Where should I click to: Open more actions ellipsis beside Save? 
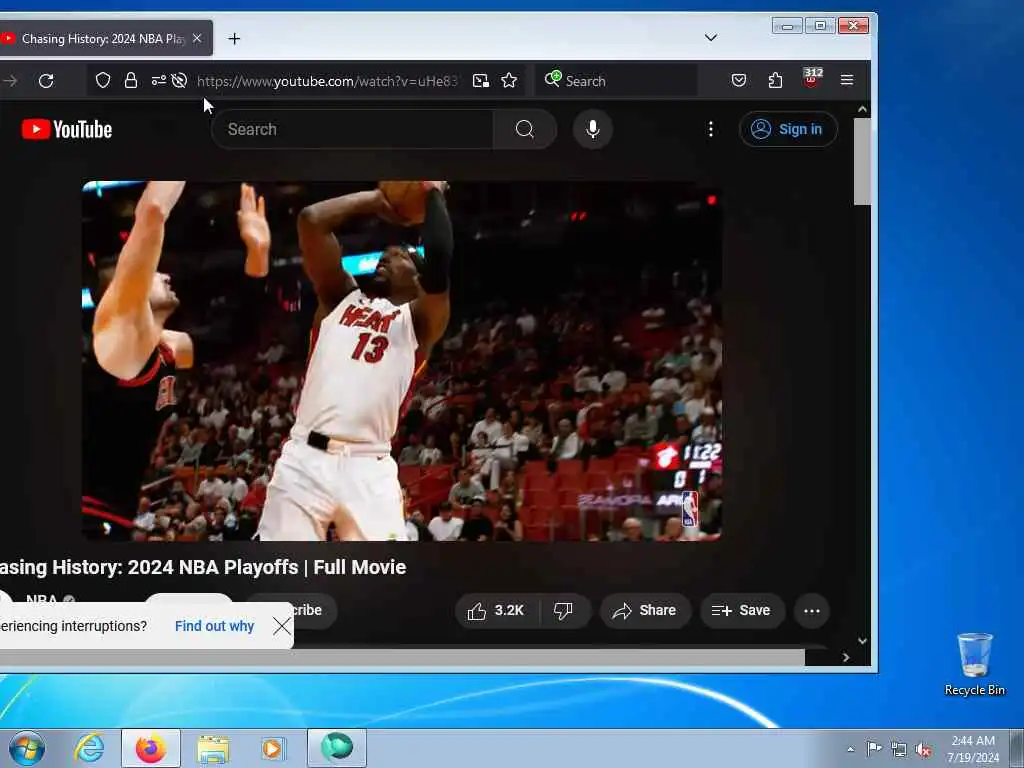click(x=812, y=611)
